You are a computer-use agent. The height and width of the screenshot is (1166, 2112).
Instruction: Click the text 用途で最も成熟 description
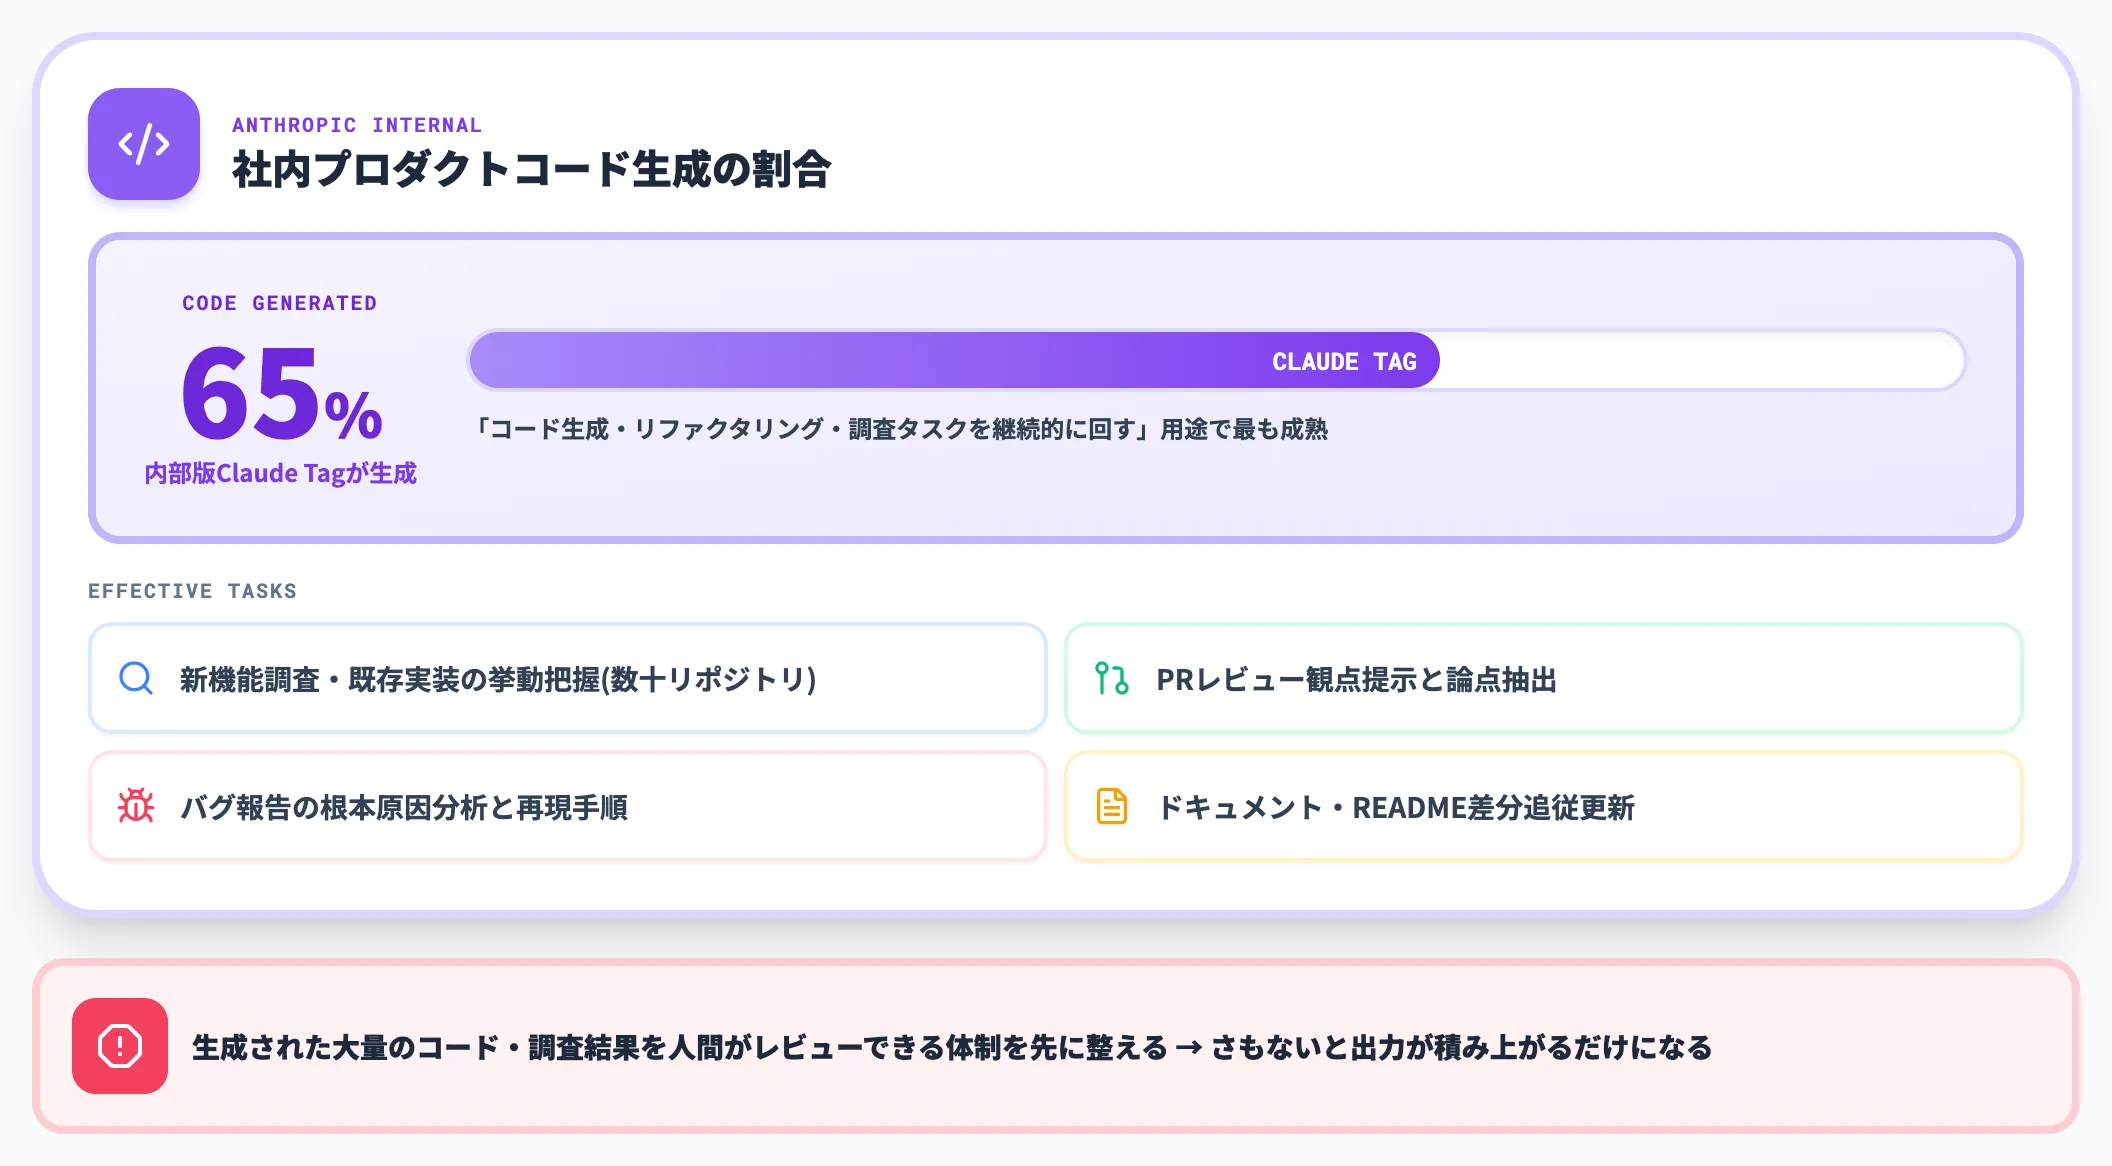tap(900, 429)
